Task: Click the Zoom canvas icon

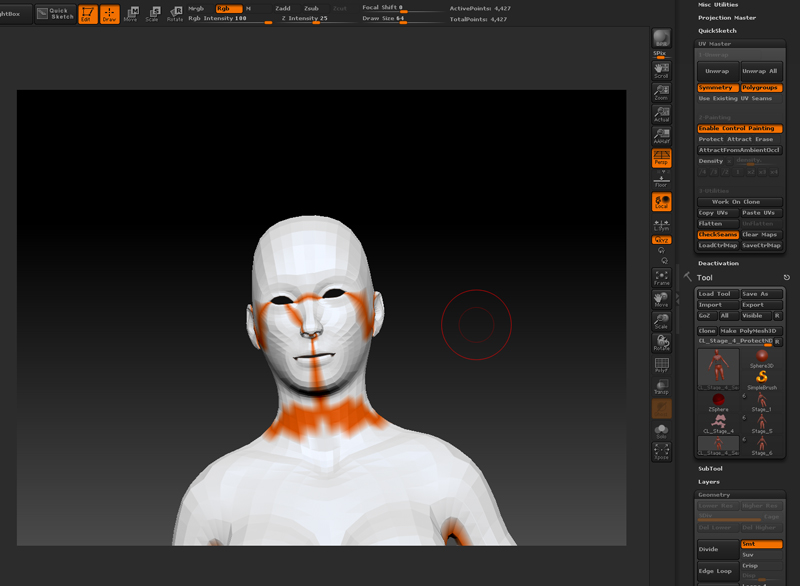Action: pos(661,91)
